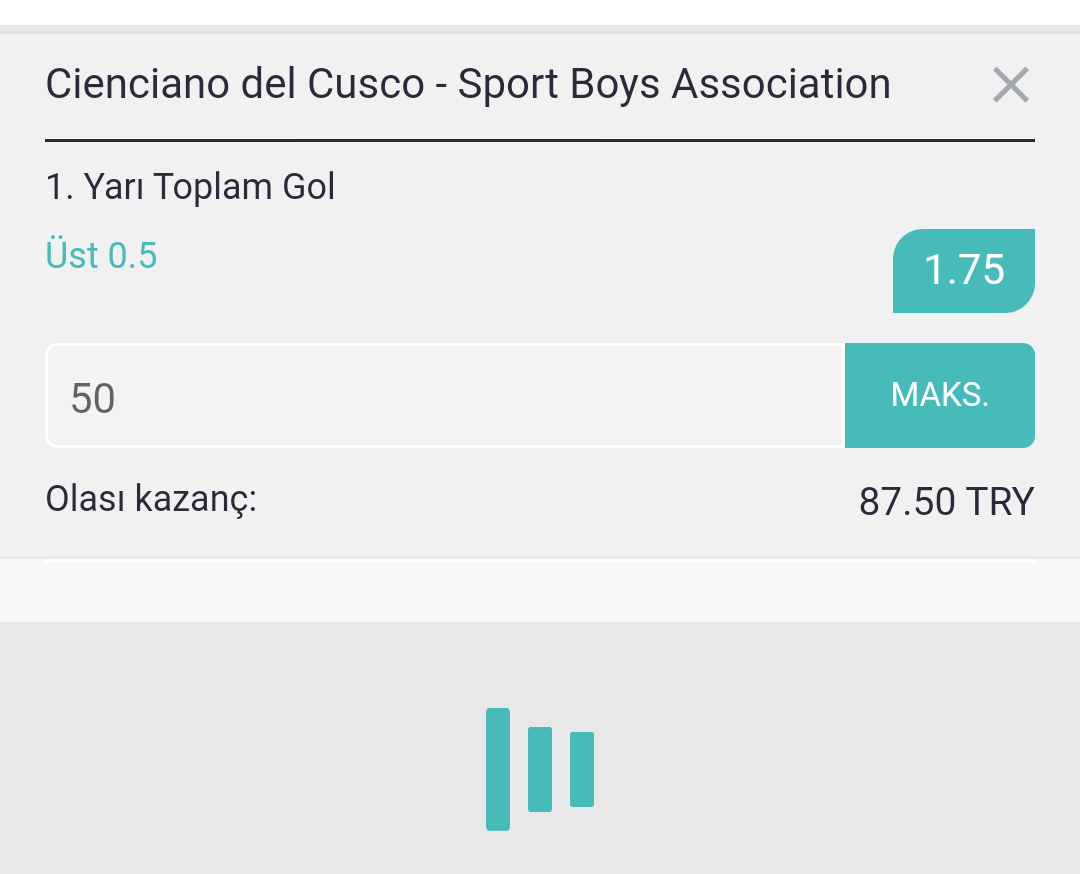
Task: Click the TRY currency text
Action: [1000, 501]
